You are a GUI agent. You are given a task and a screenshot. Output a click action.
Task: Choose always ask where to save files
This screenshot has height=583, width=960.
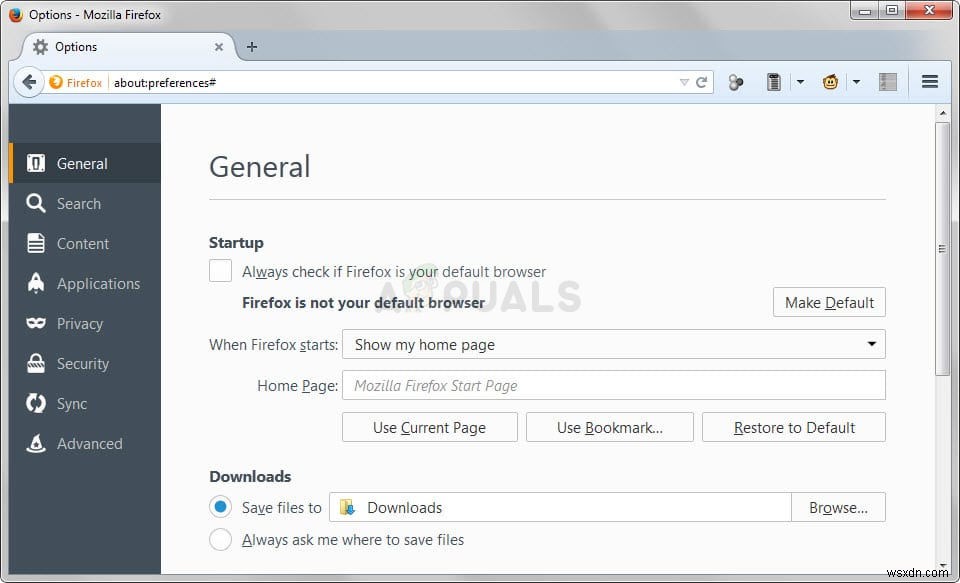click(x=221, y=539)
